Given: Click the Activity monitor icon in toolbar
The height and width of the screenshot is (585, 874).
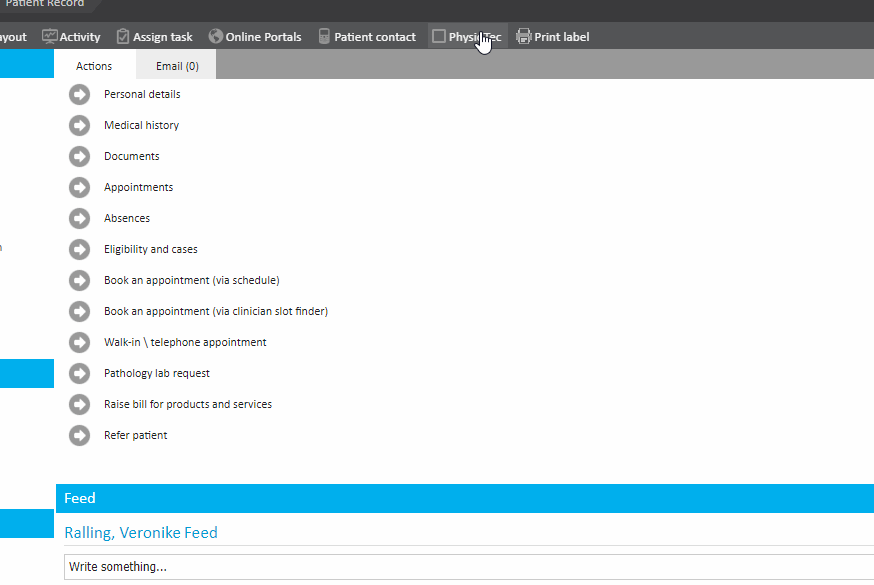Looking at the screenshot, I should [49, 37].
